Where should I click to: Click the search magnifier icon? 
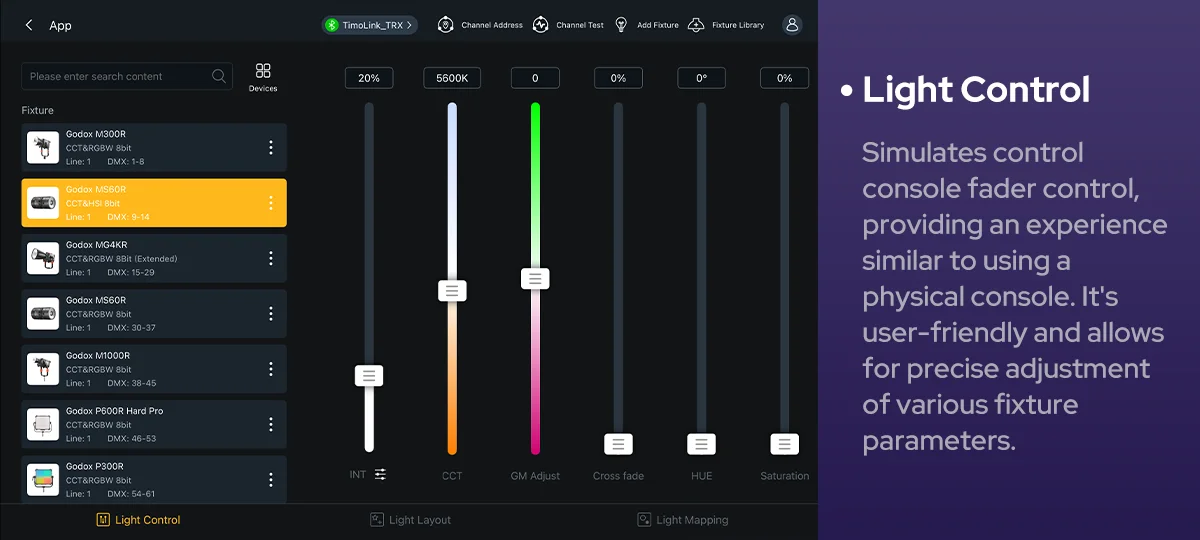[x=219, y=76]
